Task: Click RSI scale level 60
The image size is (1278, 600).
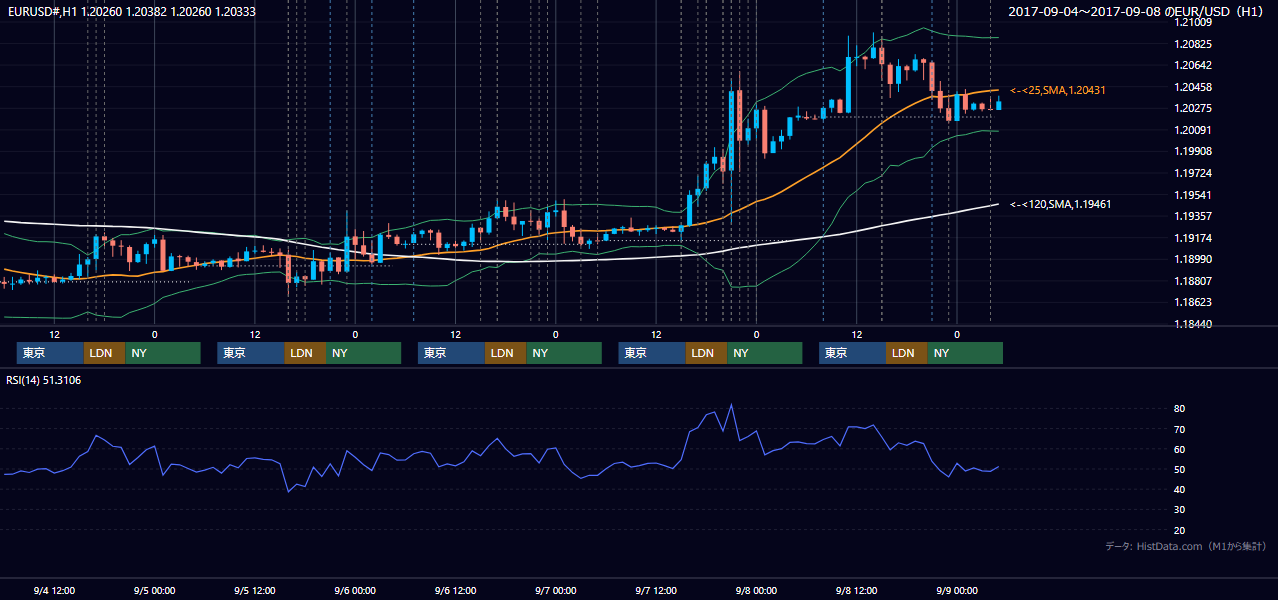Action: point(1180,449)
